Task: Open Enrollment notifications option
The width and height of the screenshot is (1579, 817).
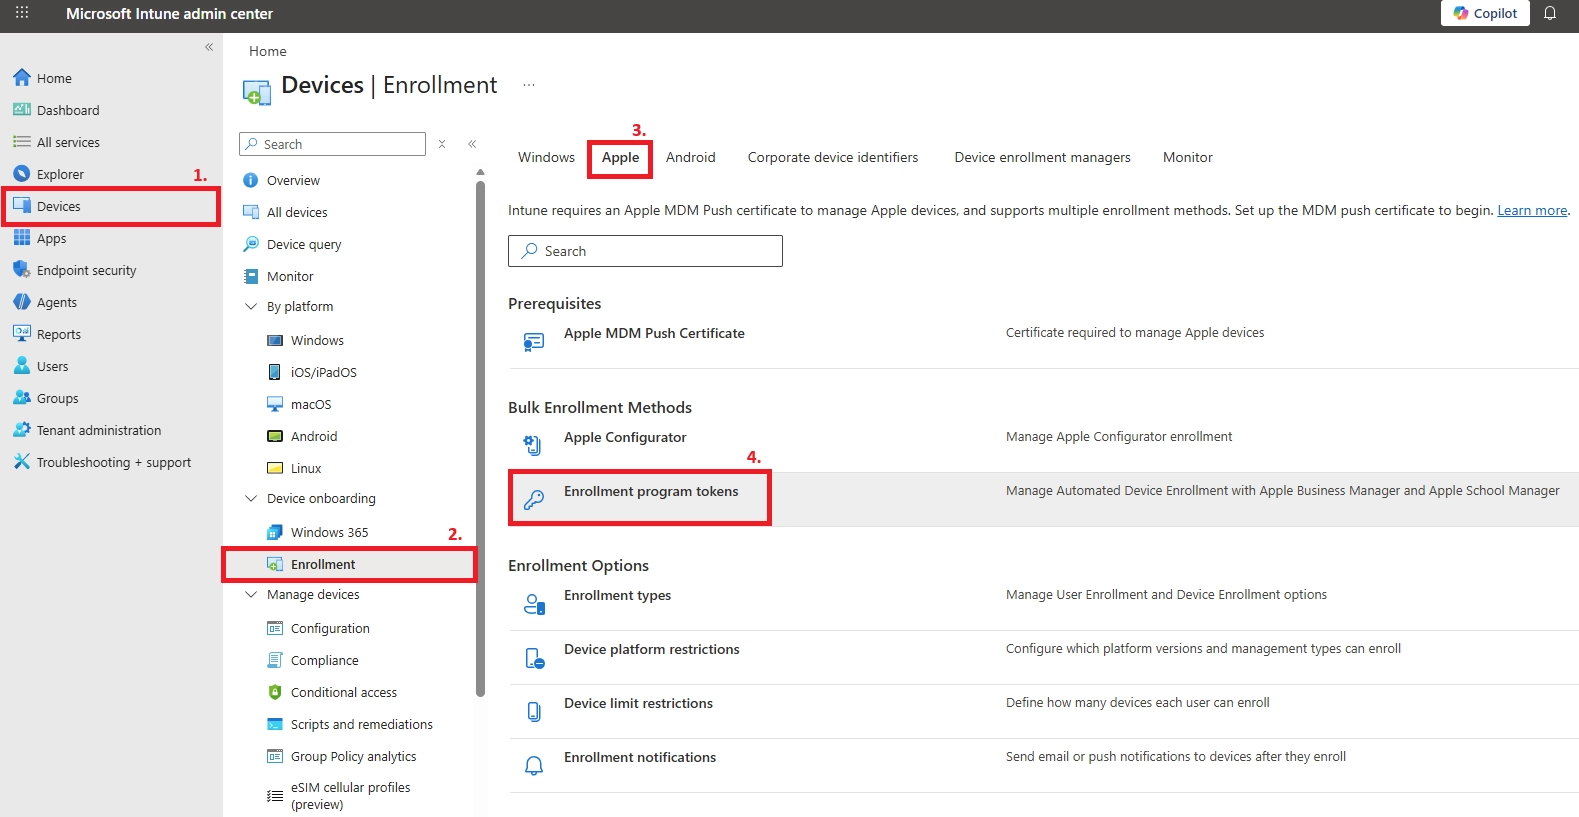Action: (x=640, y=757)
